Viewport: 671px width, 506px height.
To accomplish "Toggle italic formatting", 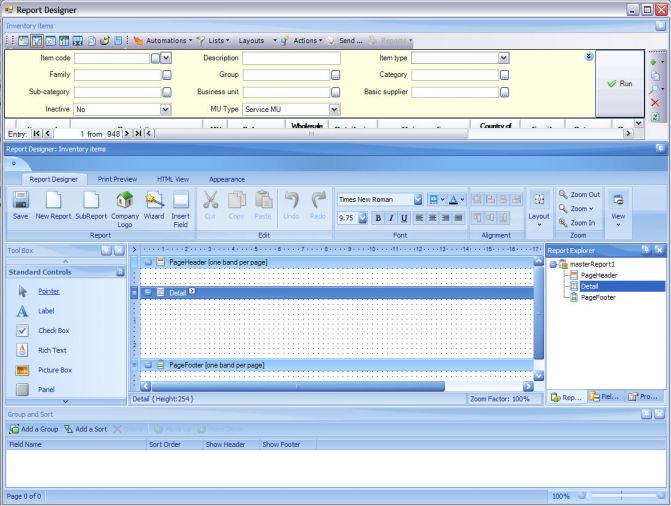I will click(391, 218).
